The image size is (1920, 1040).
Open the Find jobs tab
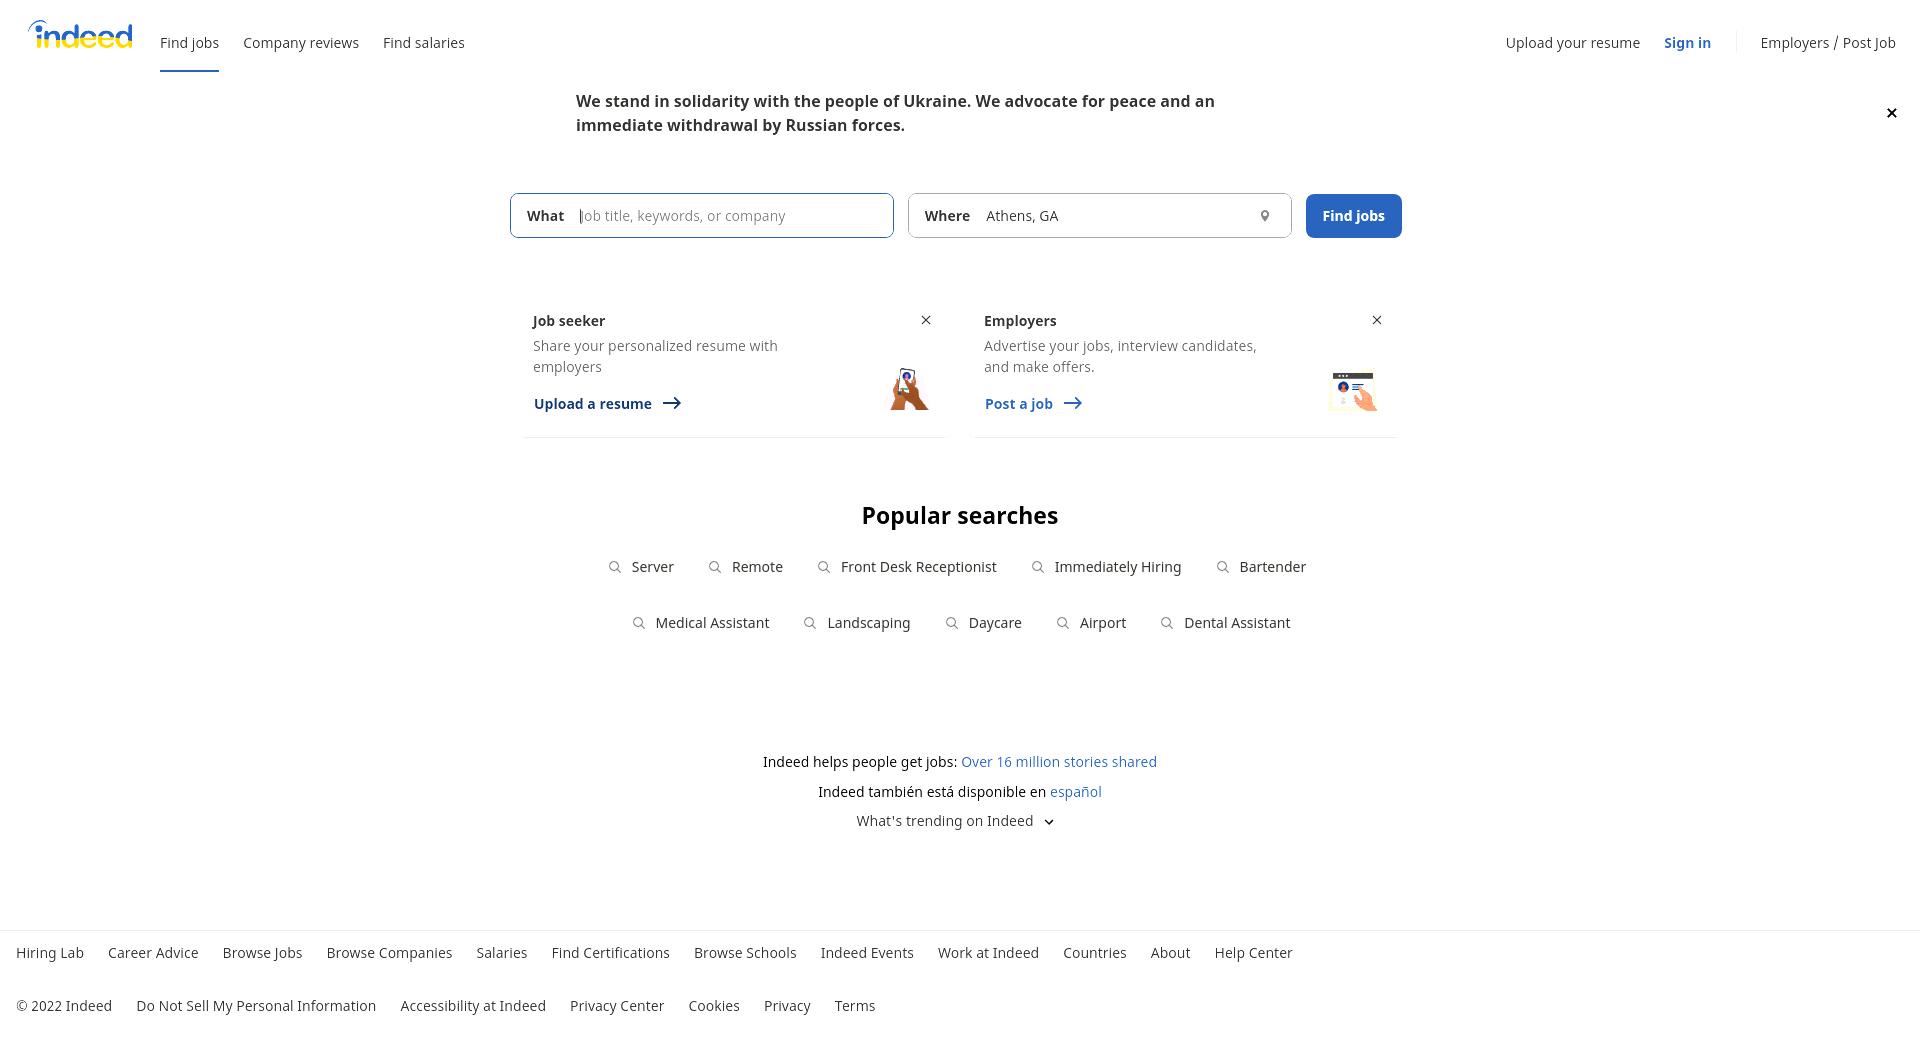[x=189, y=43]
